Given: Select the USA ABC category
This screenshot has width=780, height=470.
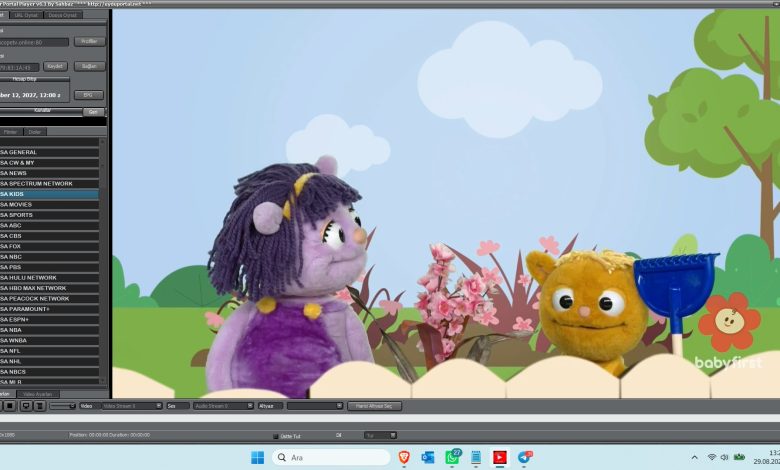Looking at the screenshot, I should pyautogui.click(x=49, y=225).
